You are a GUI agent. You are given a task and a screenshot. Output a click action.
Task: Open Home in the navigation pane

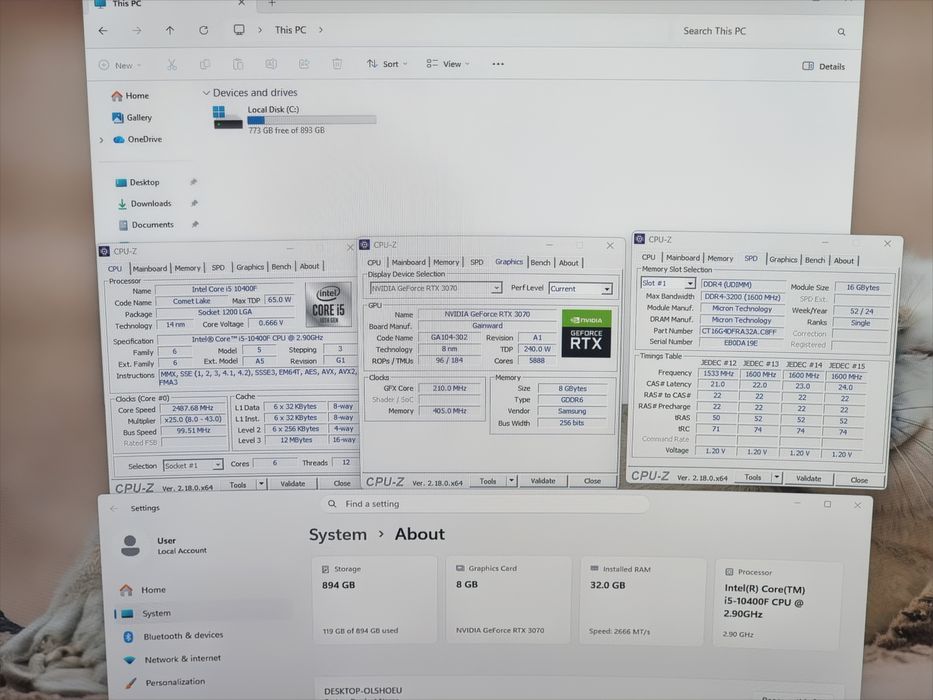click(x=130, y=95)
